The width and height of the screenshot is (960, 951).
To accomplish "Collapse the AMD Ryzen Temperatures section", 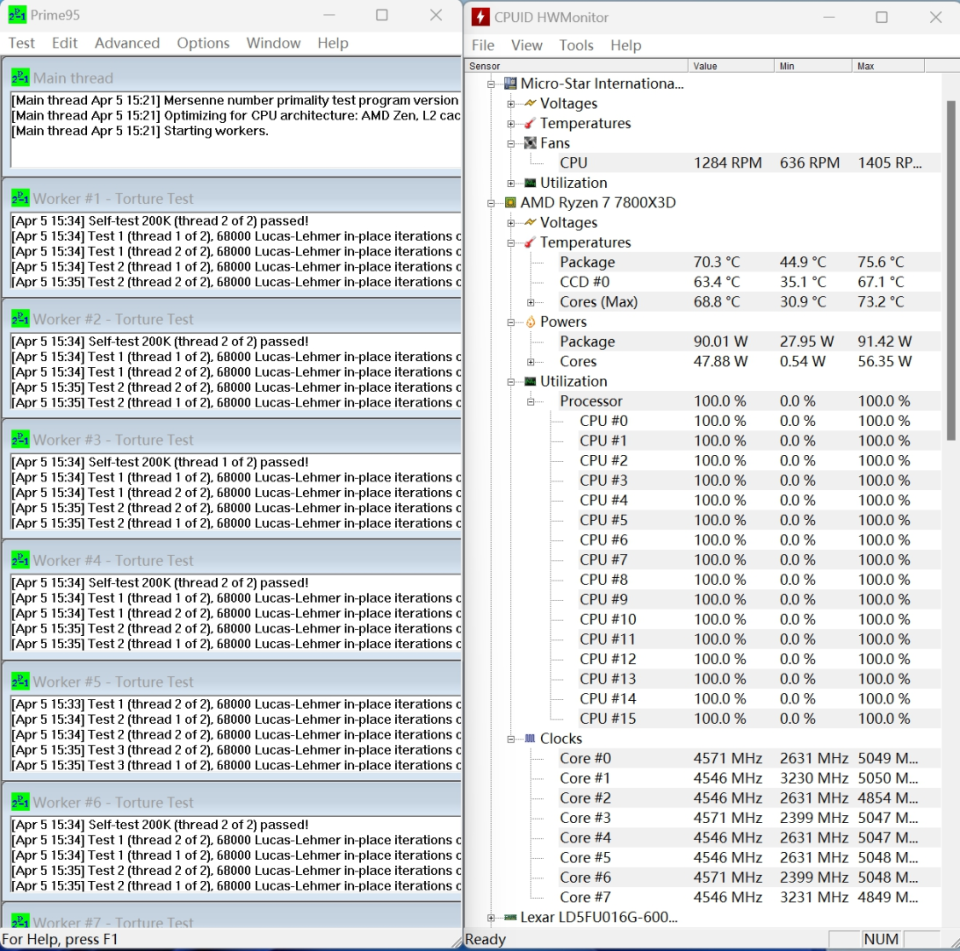I will [x=511, y=243].
